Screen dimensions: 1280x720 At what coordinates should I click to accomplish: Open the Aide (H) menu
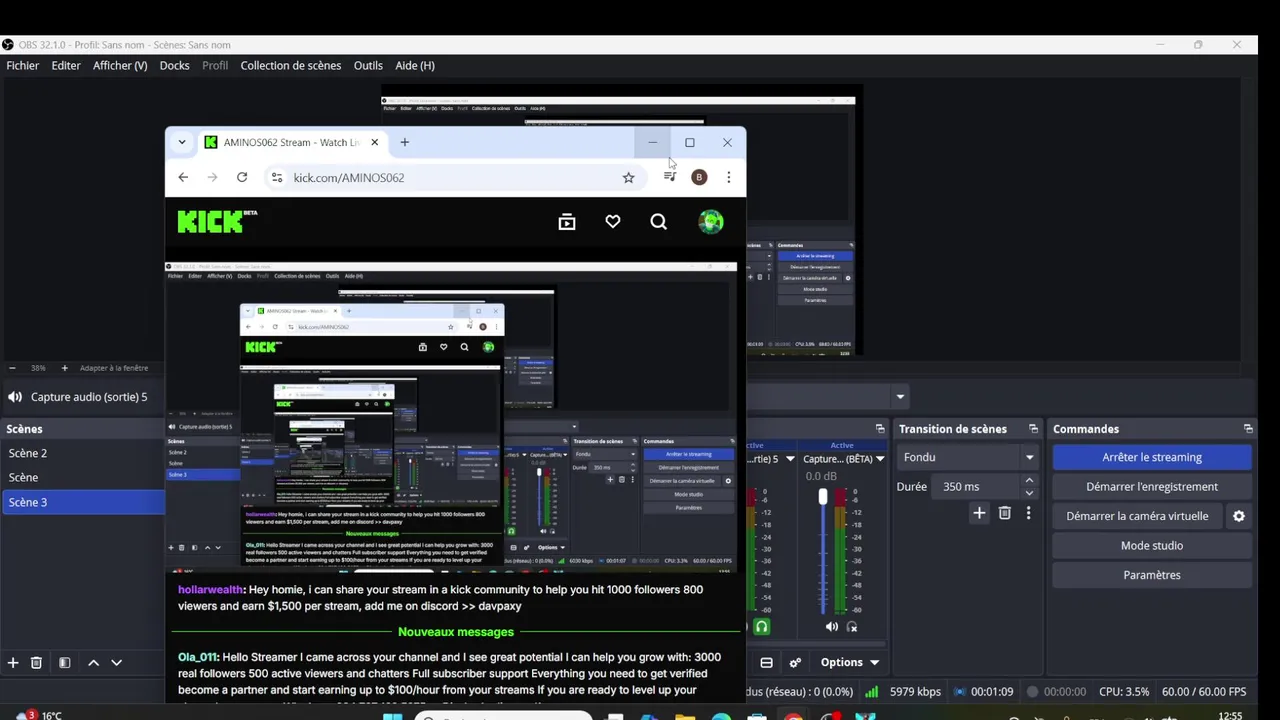coord(415,65)
